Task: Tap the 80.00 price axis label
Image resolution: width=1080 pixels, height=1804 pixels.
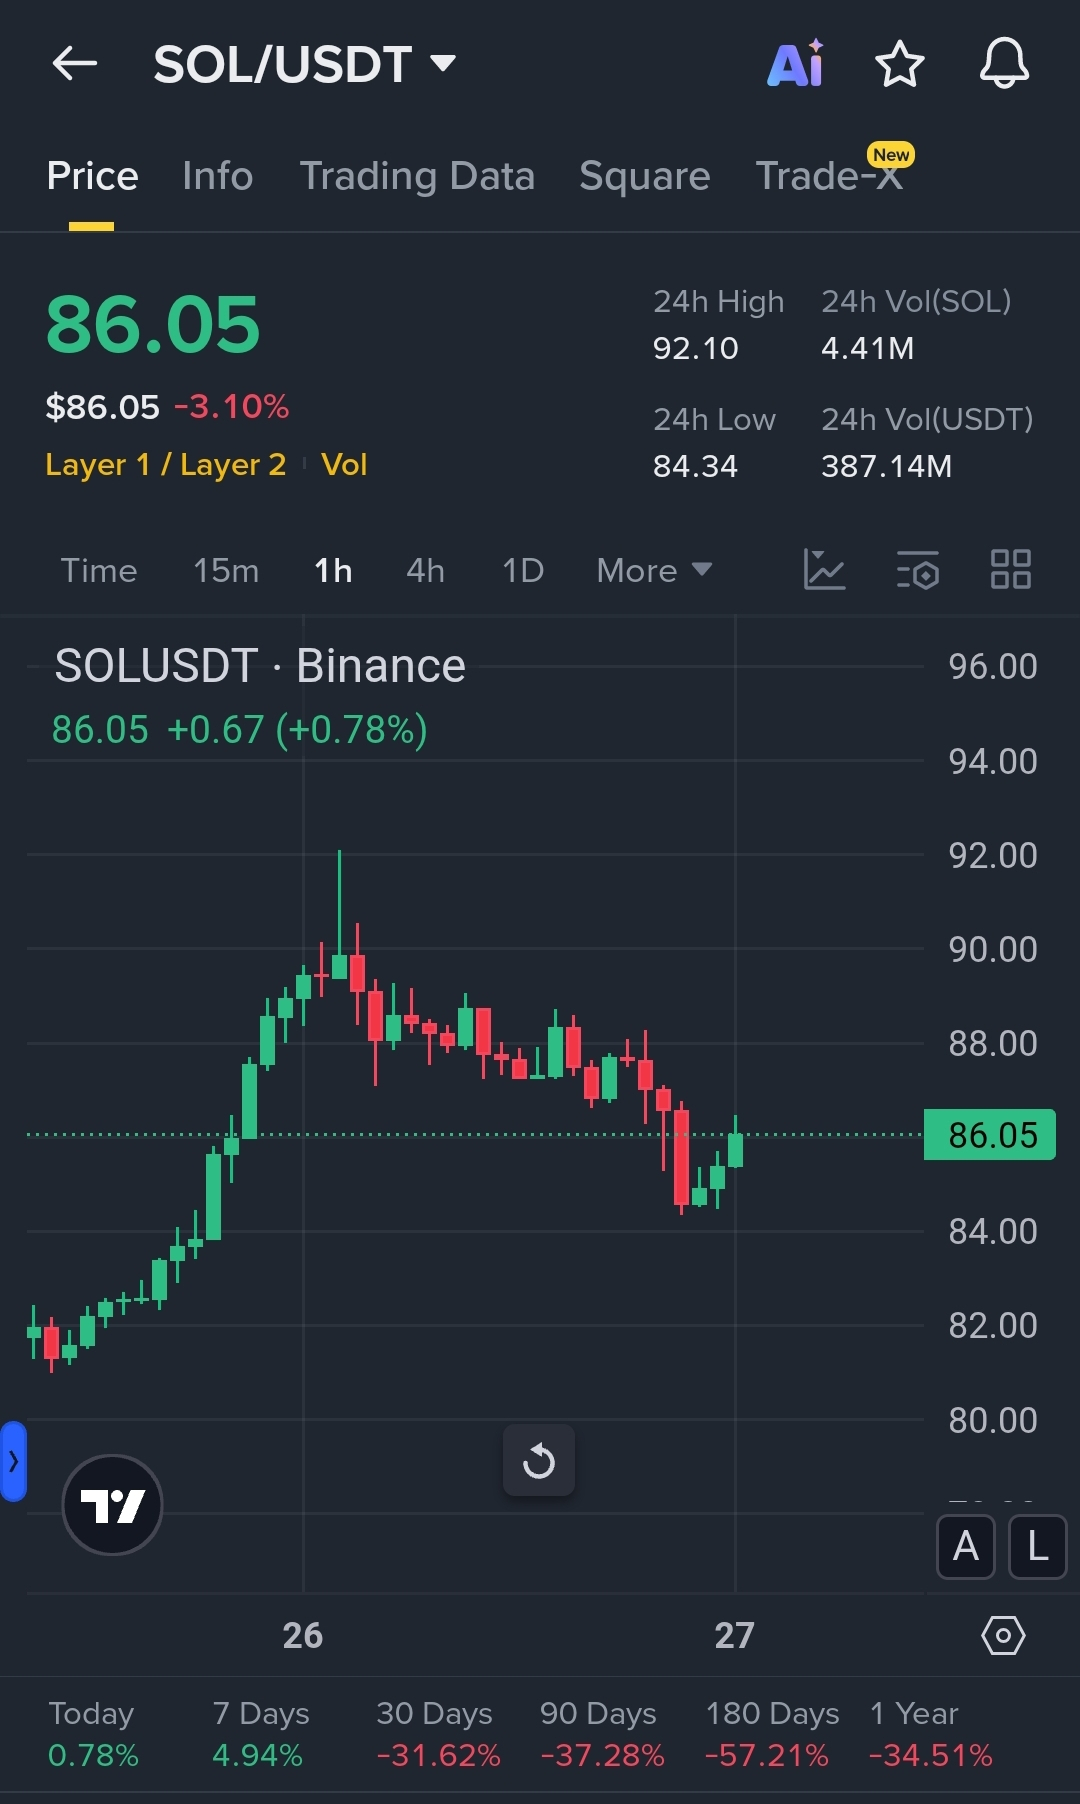Action: (993, 1421)
